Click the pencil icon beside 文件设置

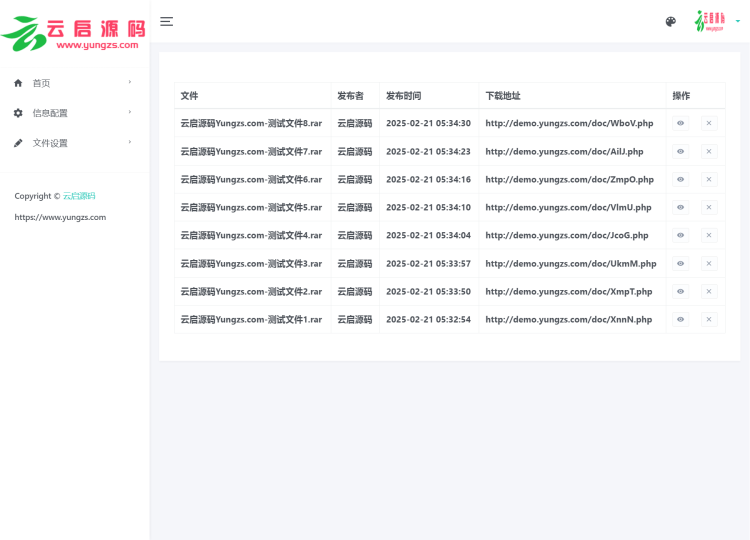tap(18, 143)
